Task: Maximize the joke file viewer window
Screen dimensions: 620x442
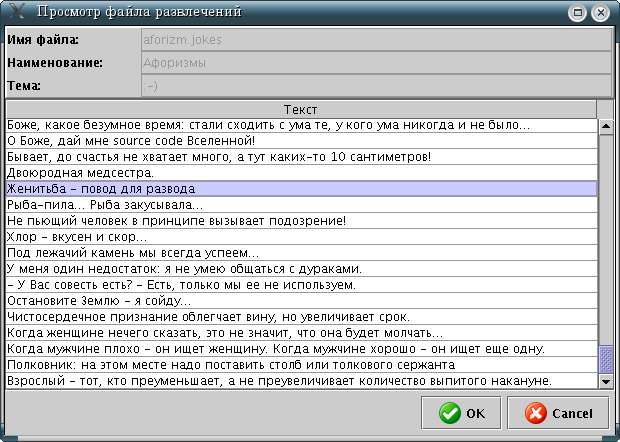Action: pyautogui.click(x=577, y=13)
